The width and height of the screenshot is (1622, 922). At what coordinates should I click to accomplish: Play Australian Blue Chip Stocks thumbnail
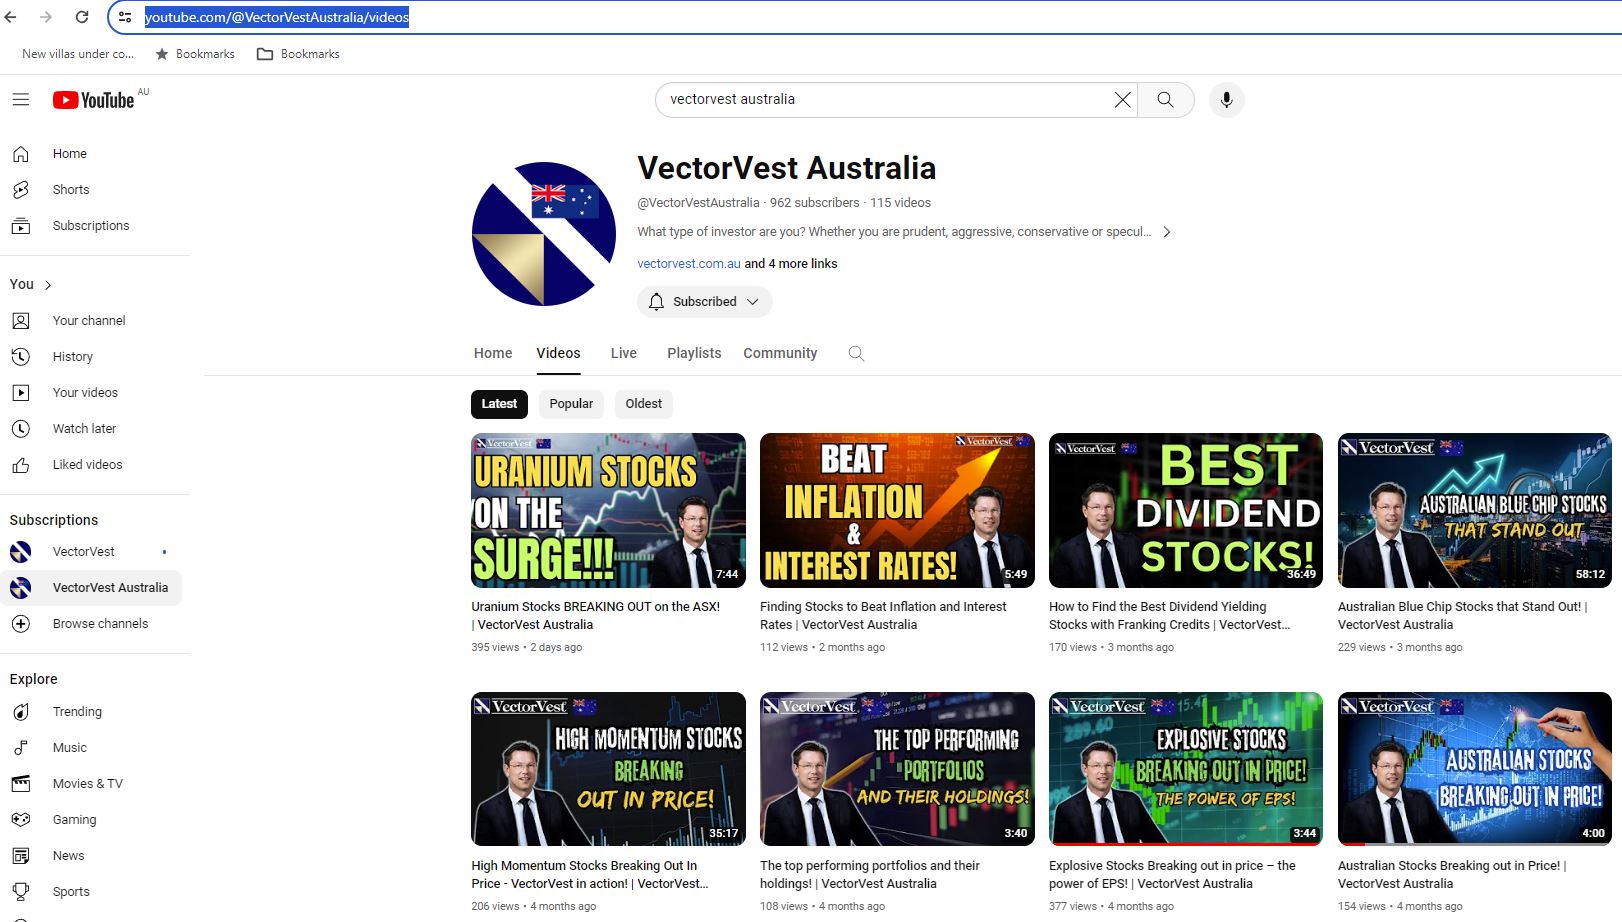[1475, 510]
